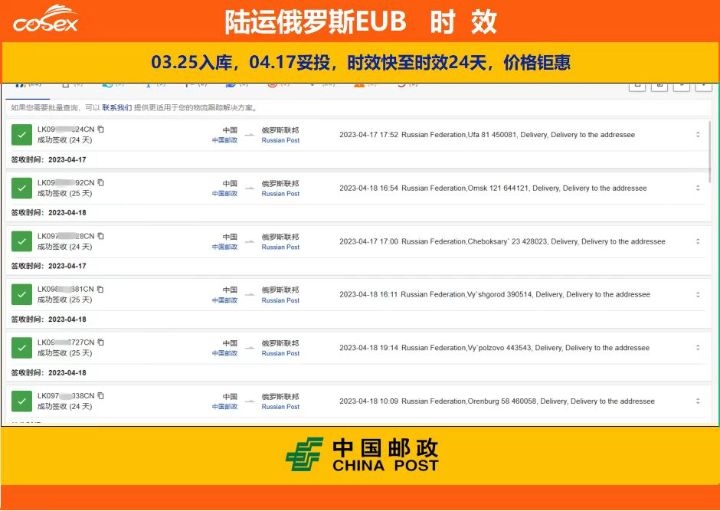Click the green check icon for the Cheboksary parcel

[22, 241]
